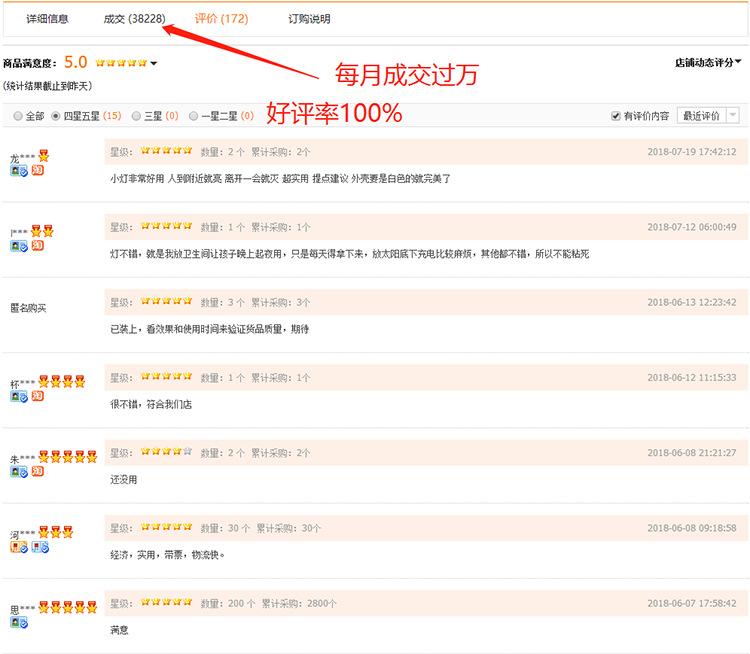Select the 全部 reviews radio button
750x654 pixels.
(x=18, y=116)
